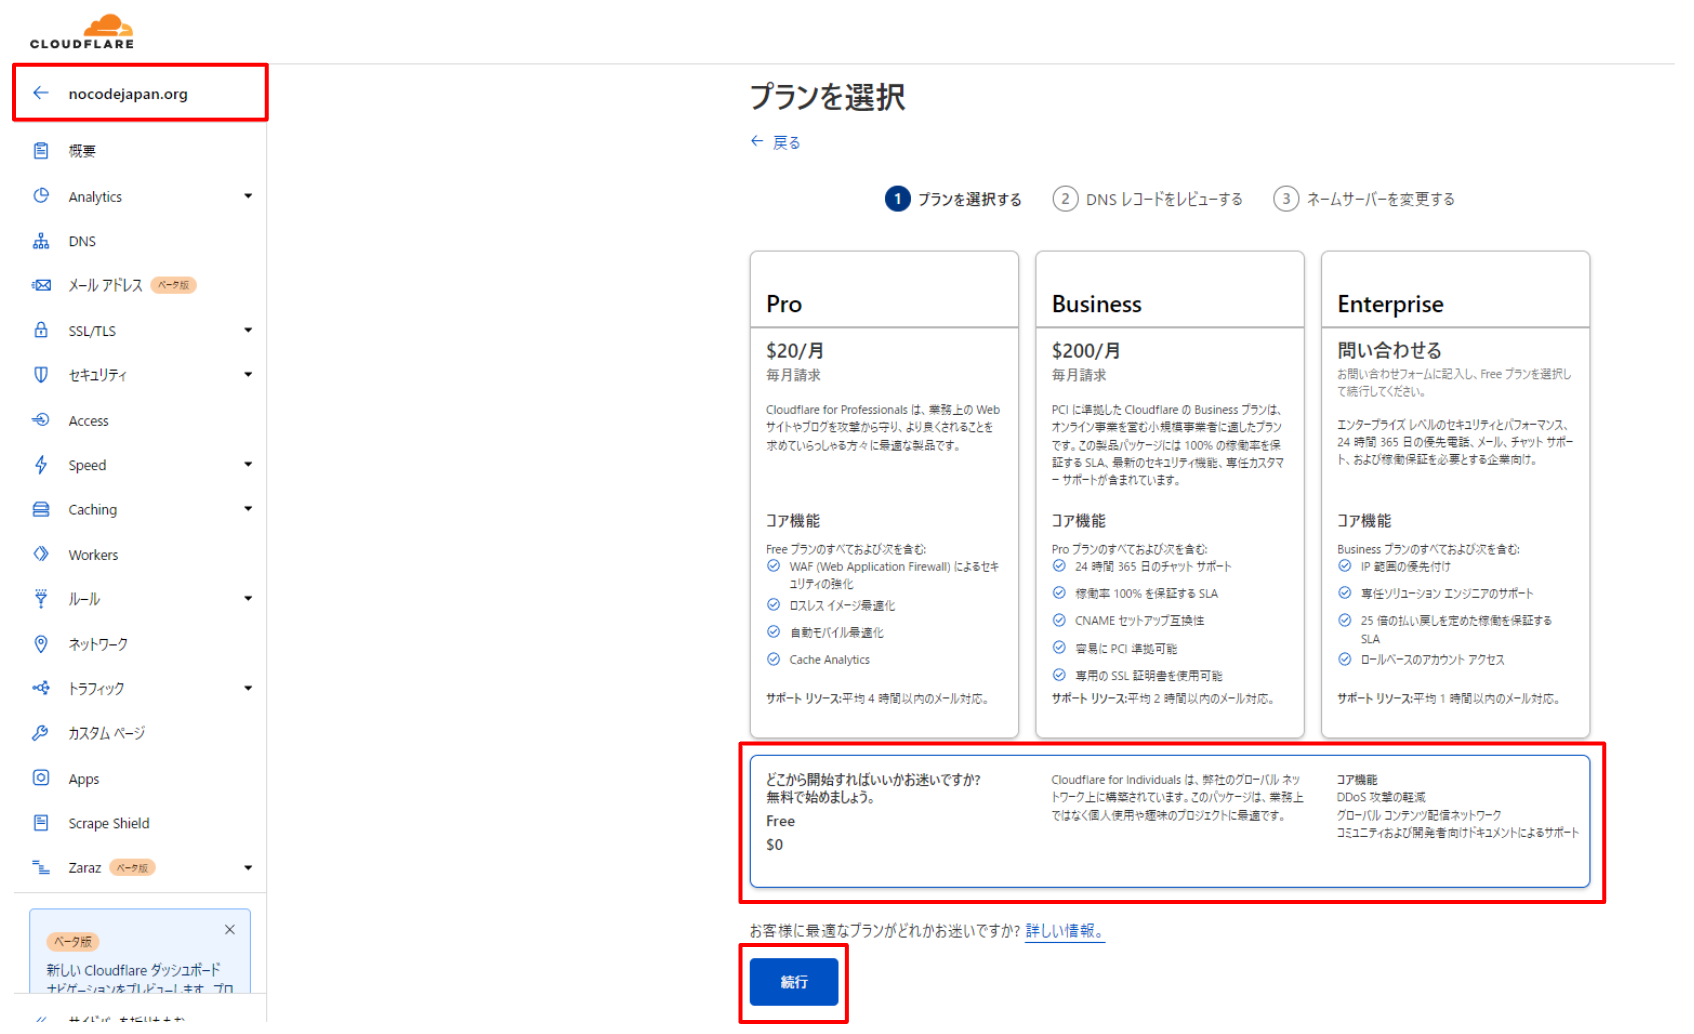The image size is (1694, 1034).
Task: Click the SSL/TLS lock icon
Action: pos(41,330)
